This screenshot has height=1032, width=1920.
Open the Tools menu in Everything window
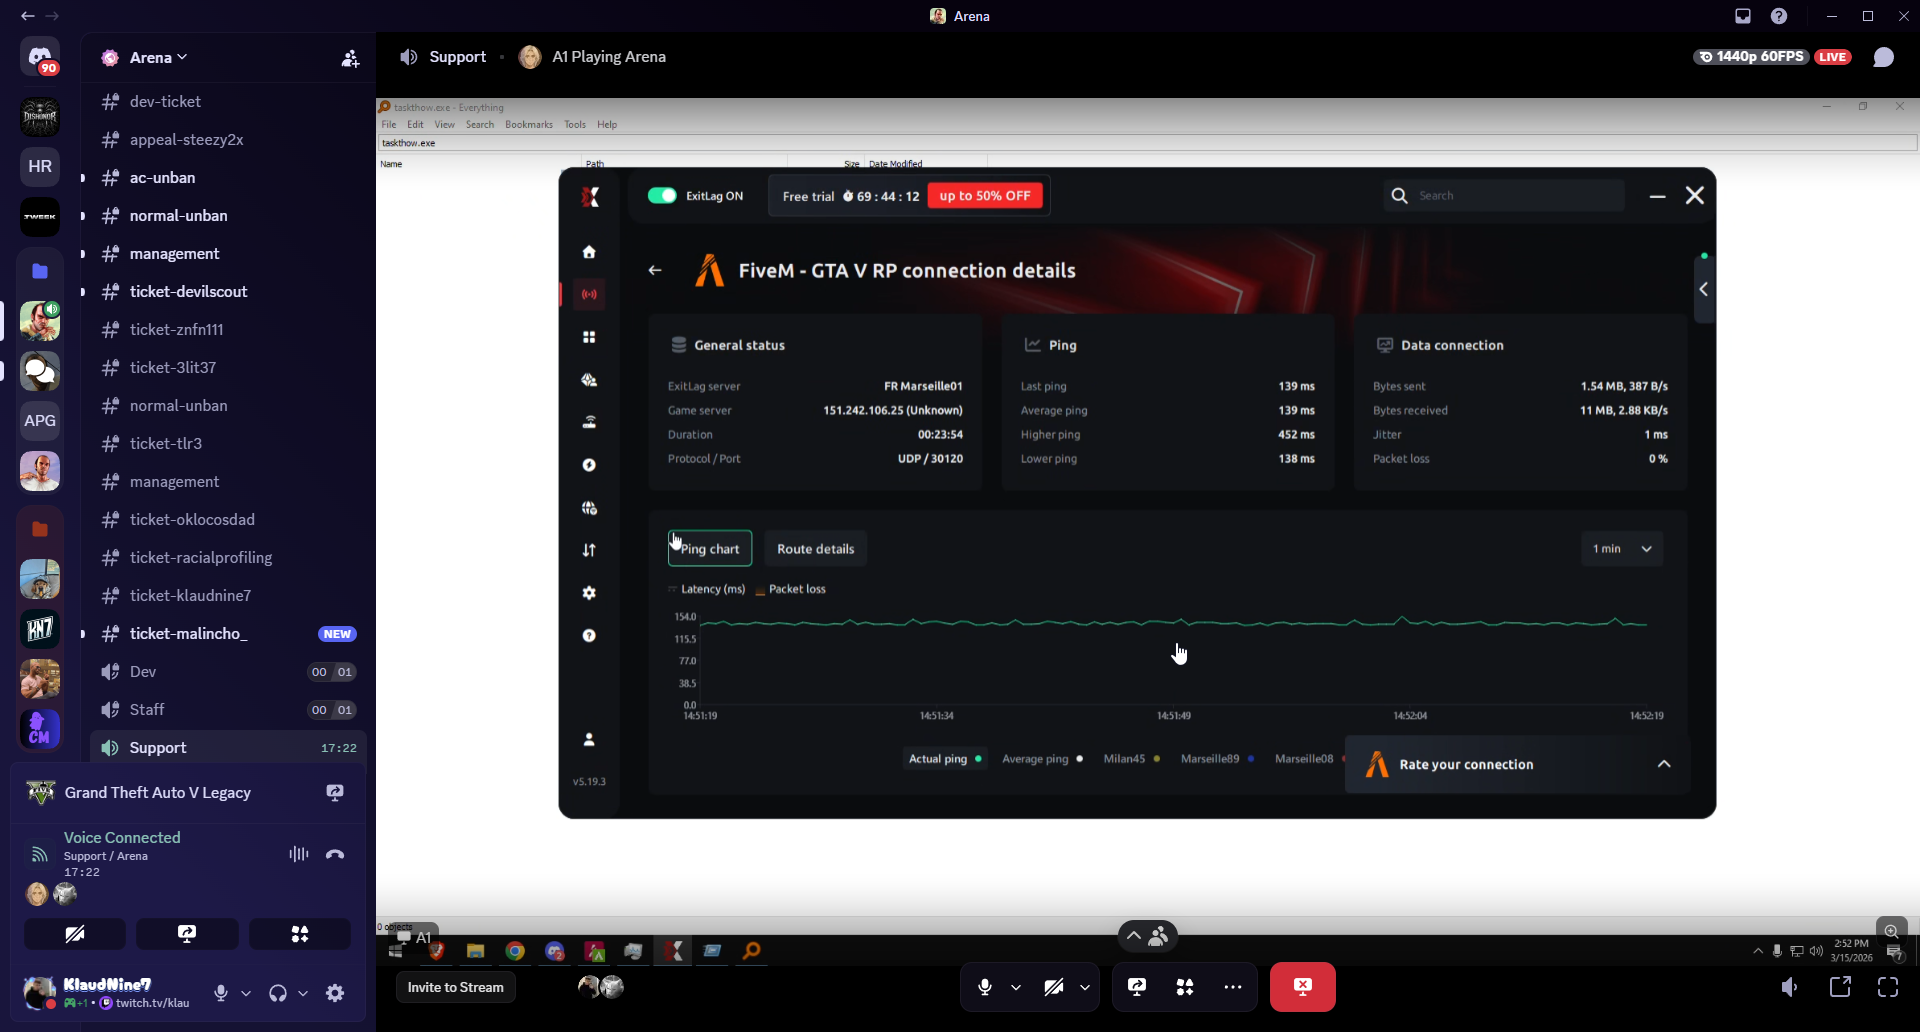pyautogui.click(x=575, y=125)
